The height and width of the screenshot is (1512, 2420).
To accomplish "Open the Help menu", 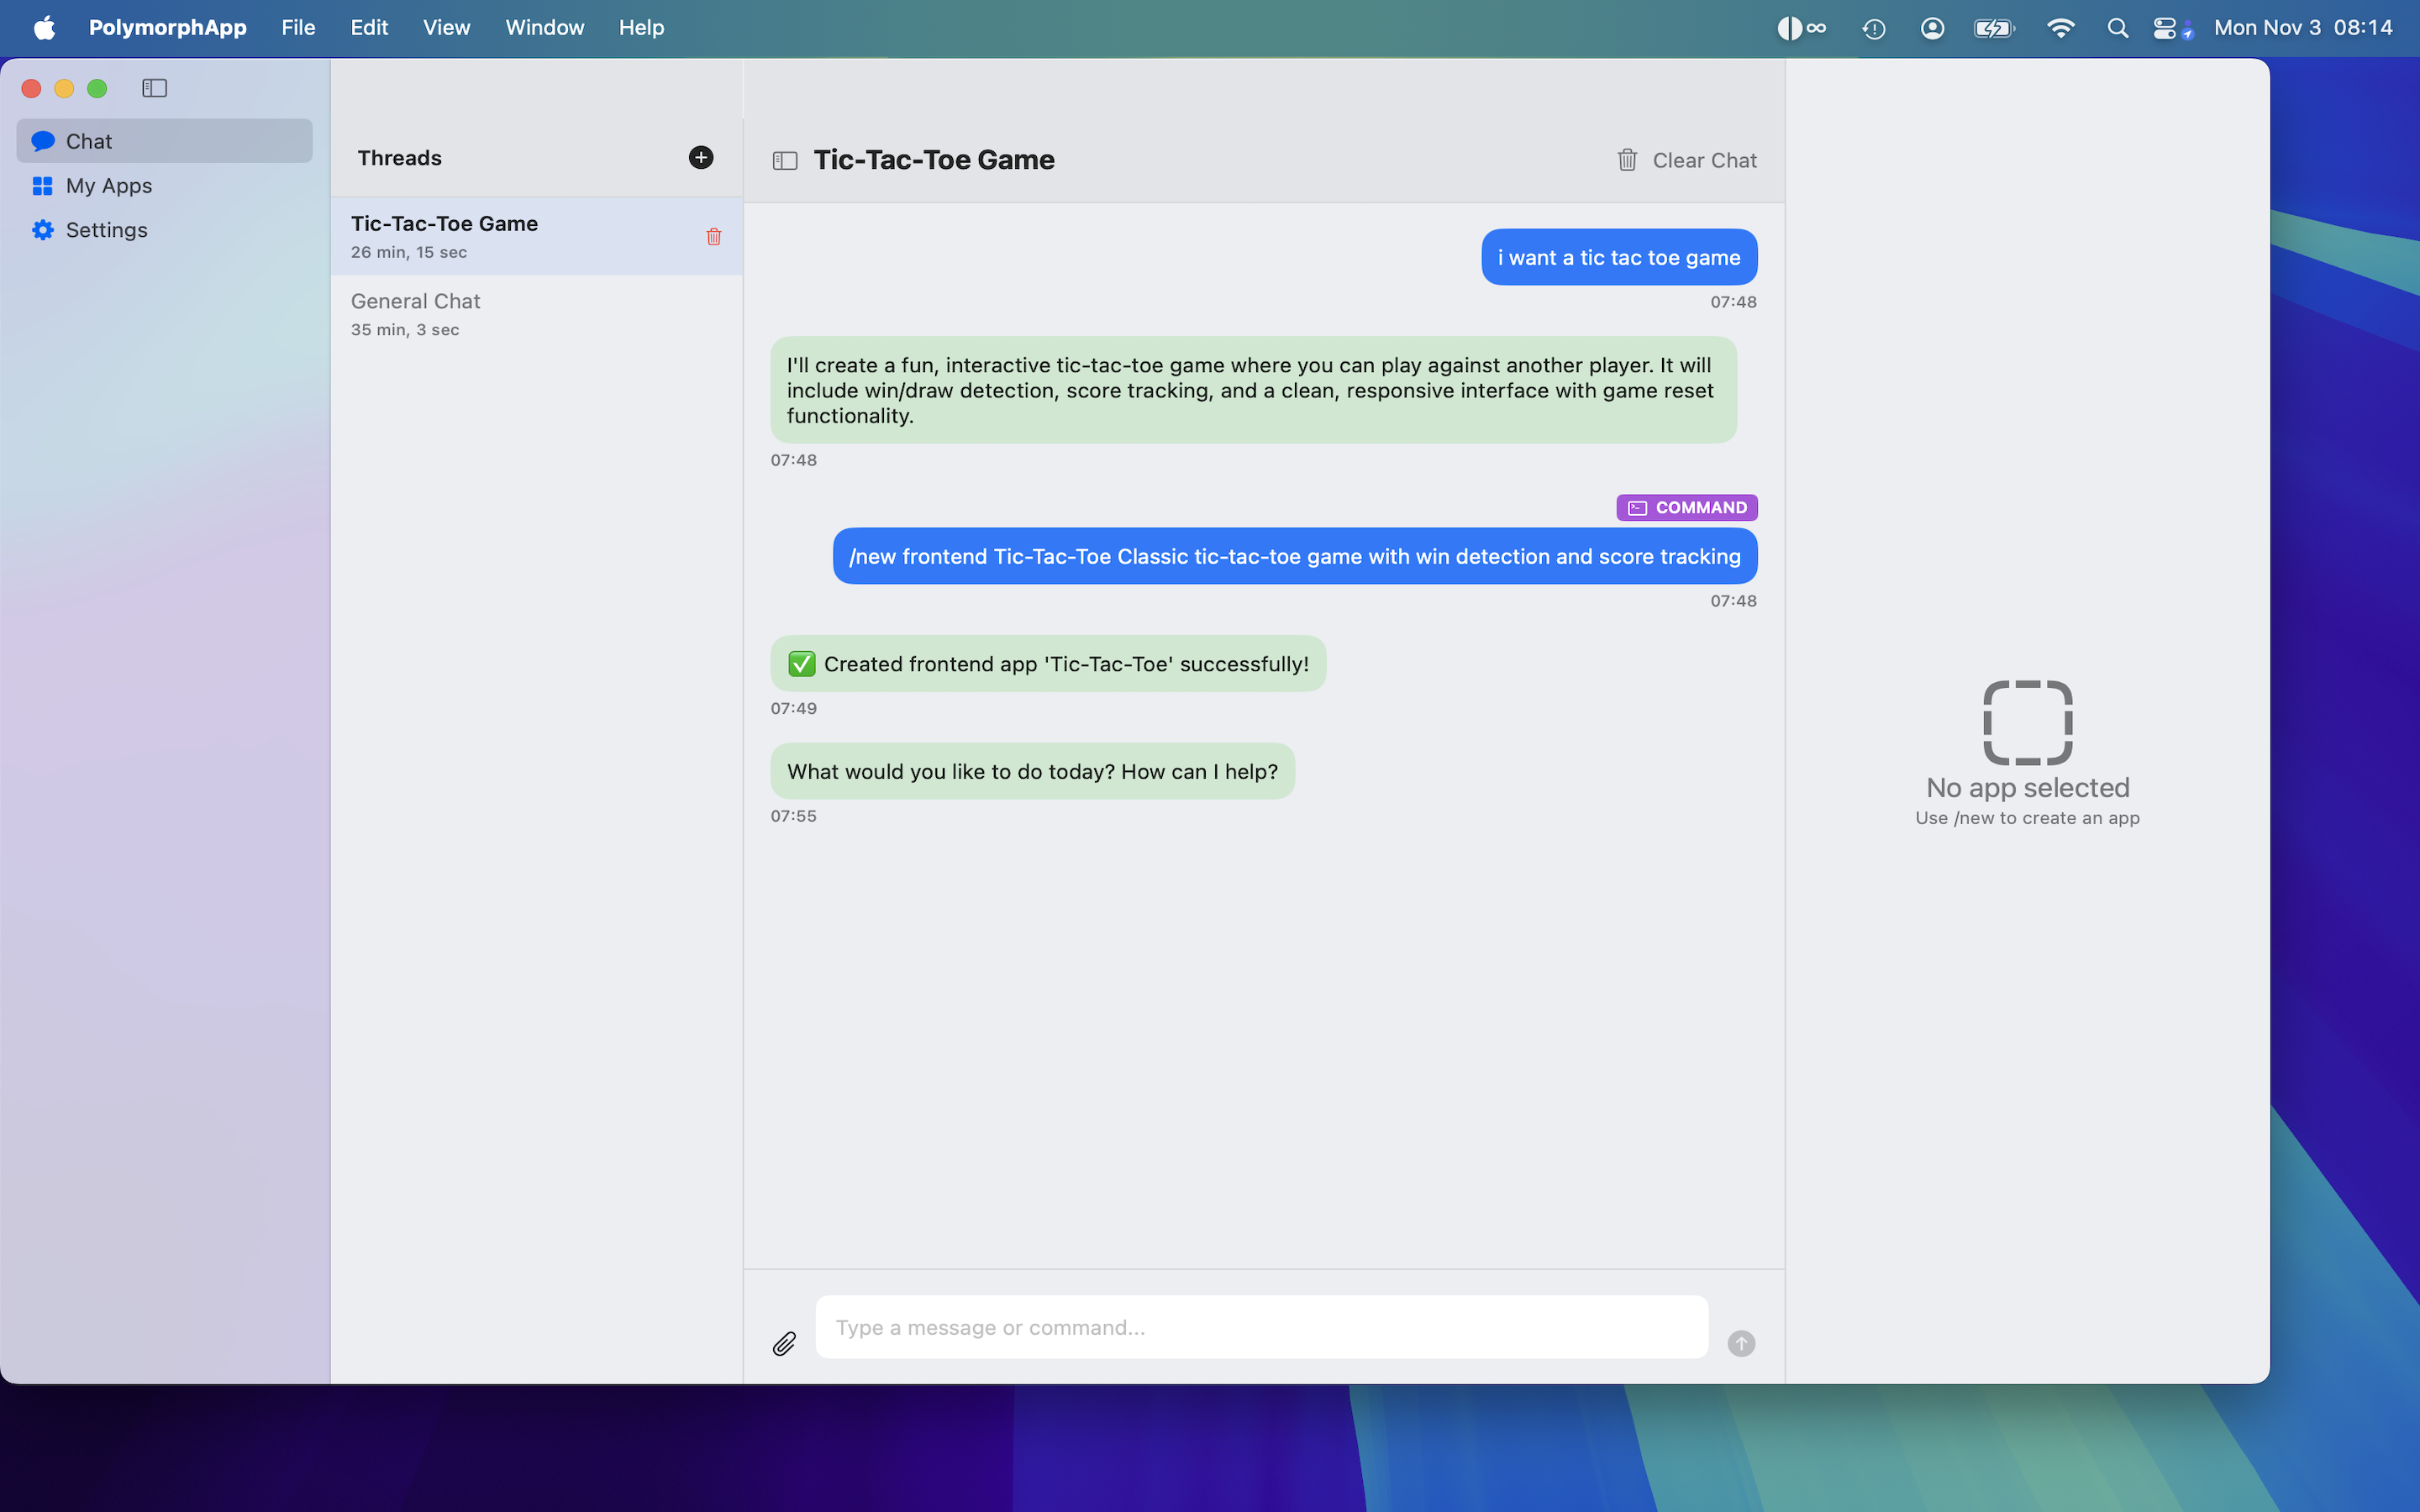I will point(641,28).
